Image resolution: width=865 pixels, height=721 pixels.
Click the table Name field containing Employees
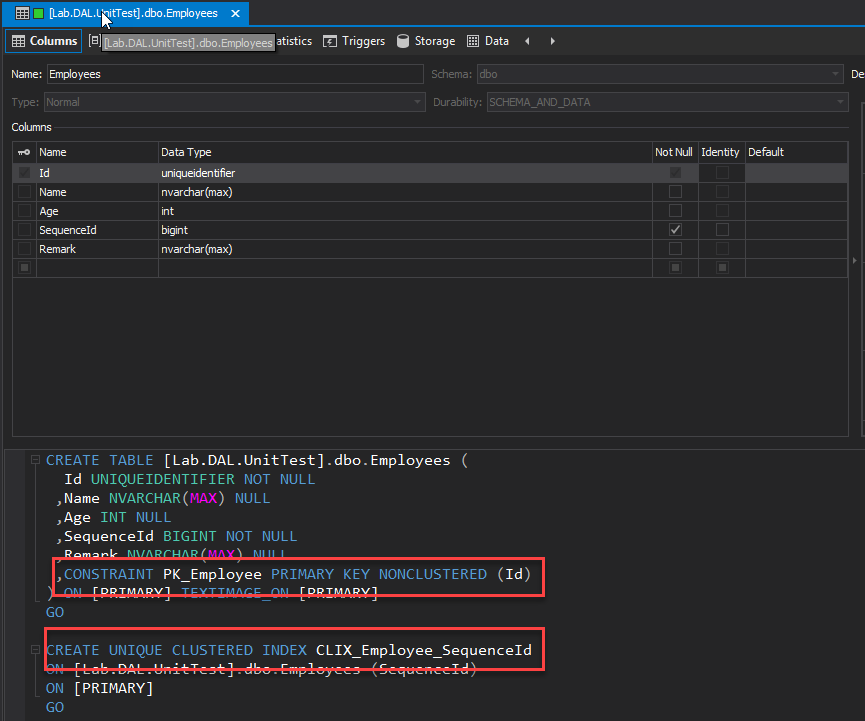point(235,74)
